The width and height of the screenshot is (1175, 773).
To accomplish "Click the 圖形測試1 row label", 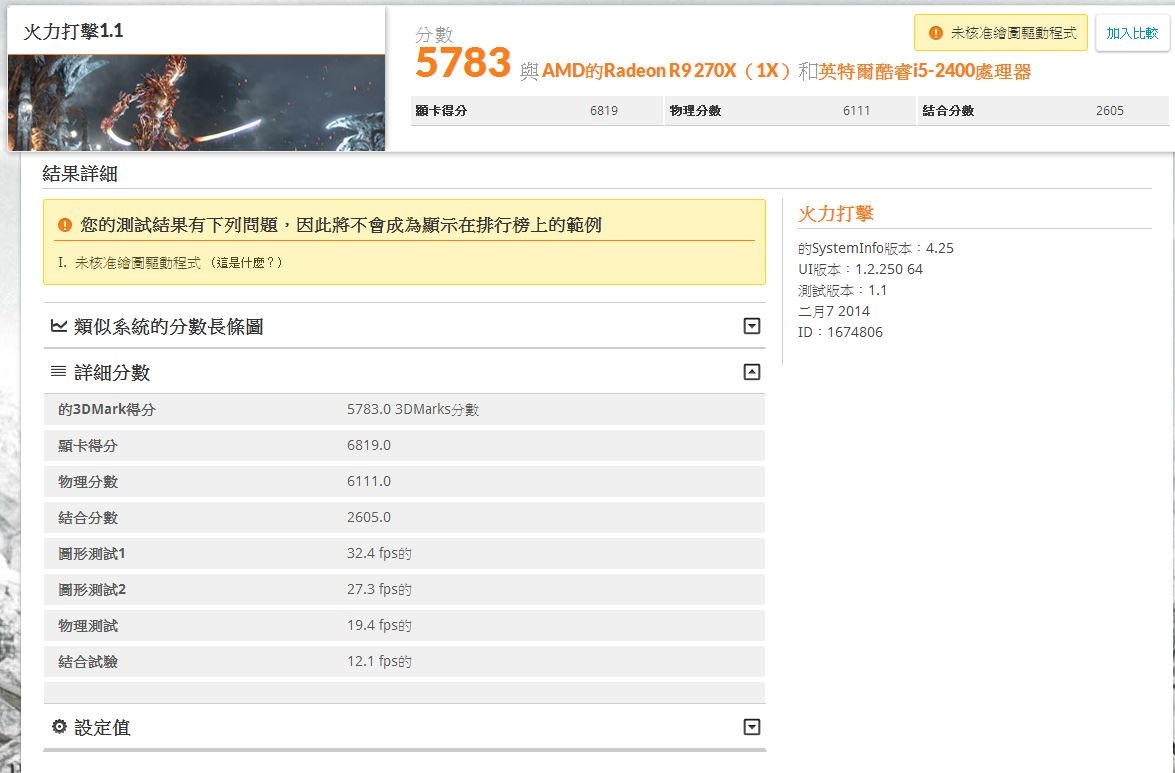I will coord(91,554).
